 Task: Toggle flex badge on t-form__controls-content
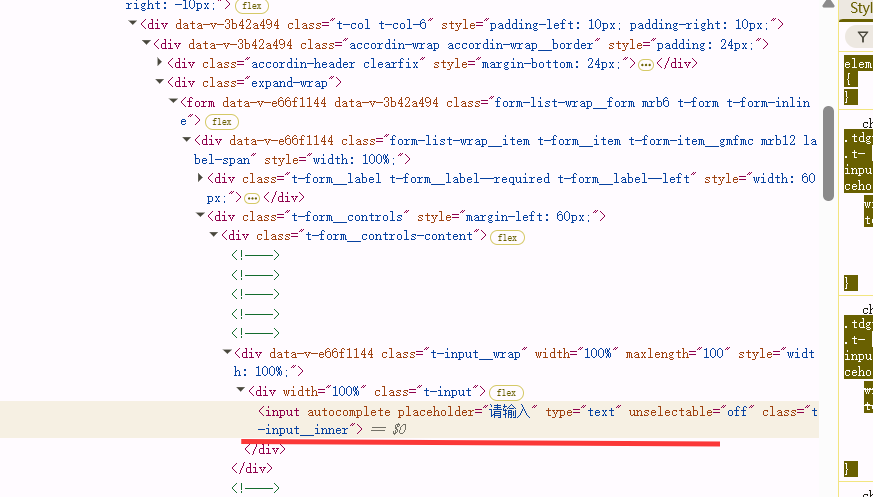click(507, 238)
